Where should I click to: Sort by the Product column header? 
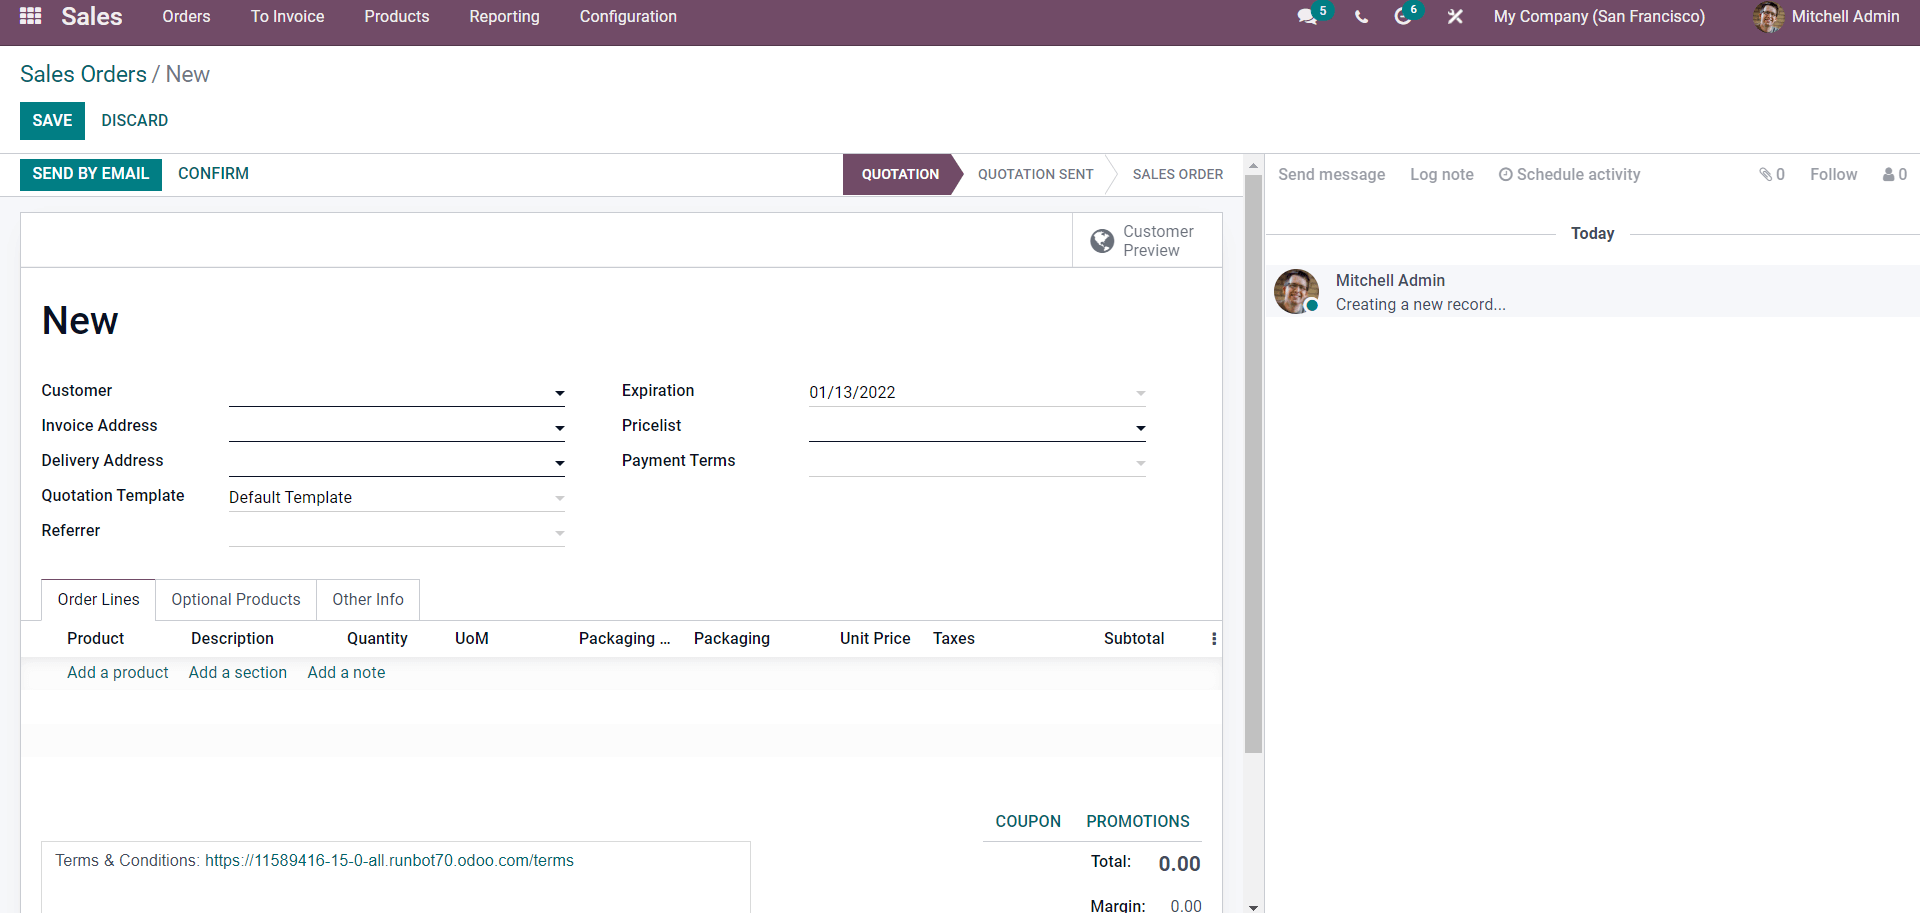(x=96, y=639)
